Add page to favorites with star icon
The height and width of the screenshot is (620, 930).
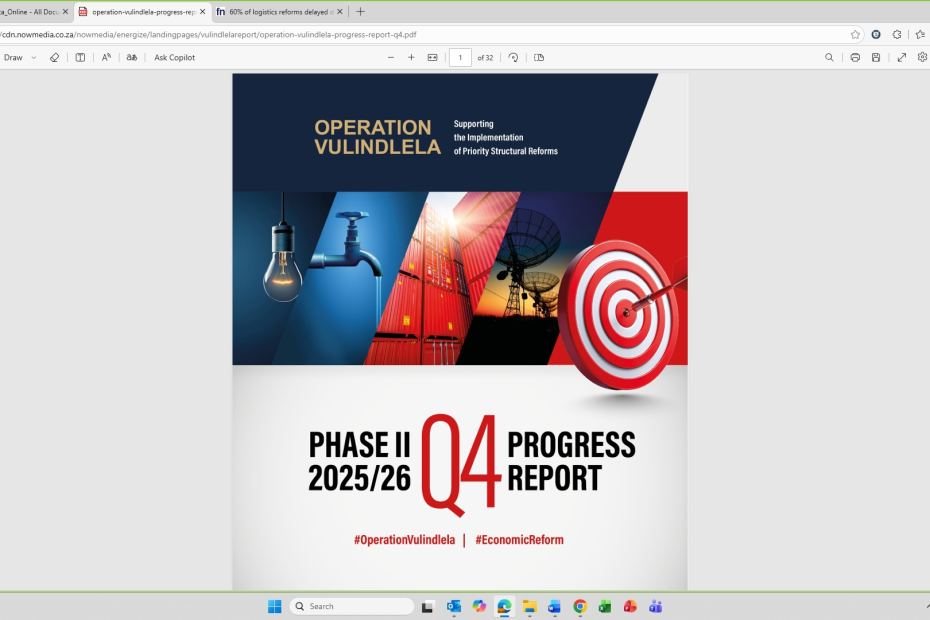(855, 34)
